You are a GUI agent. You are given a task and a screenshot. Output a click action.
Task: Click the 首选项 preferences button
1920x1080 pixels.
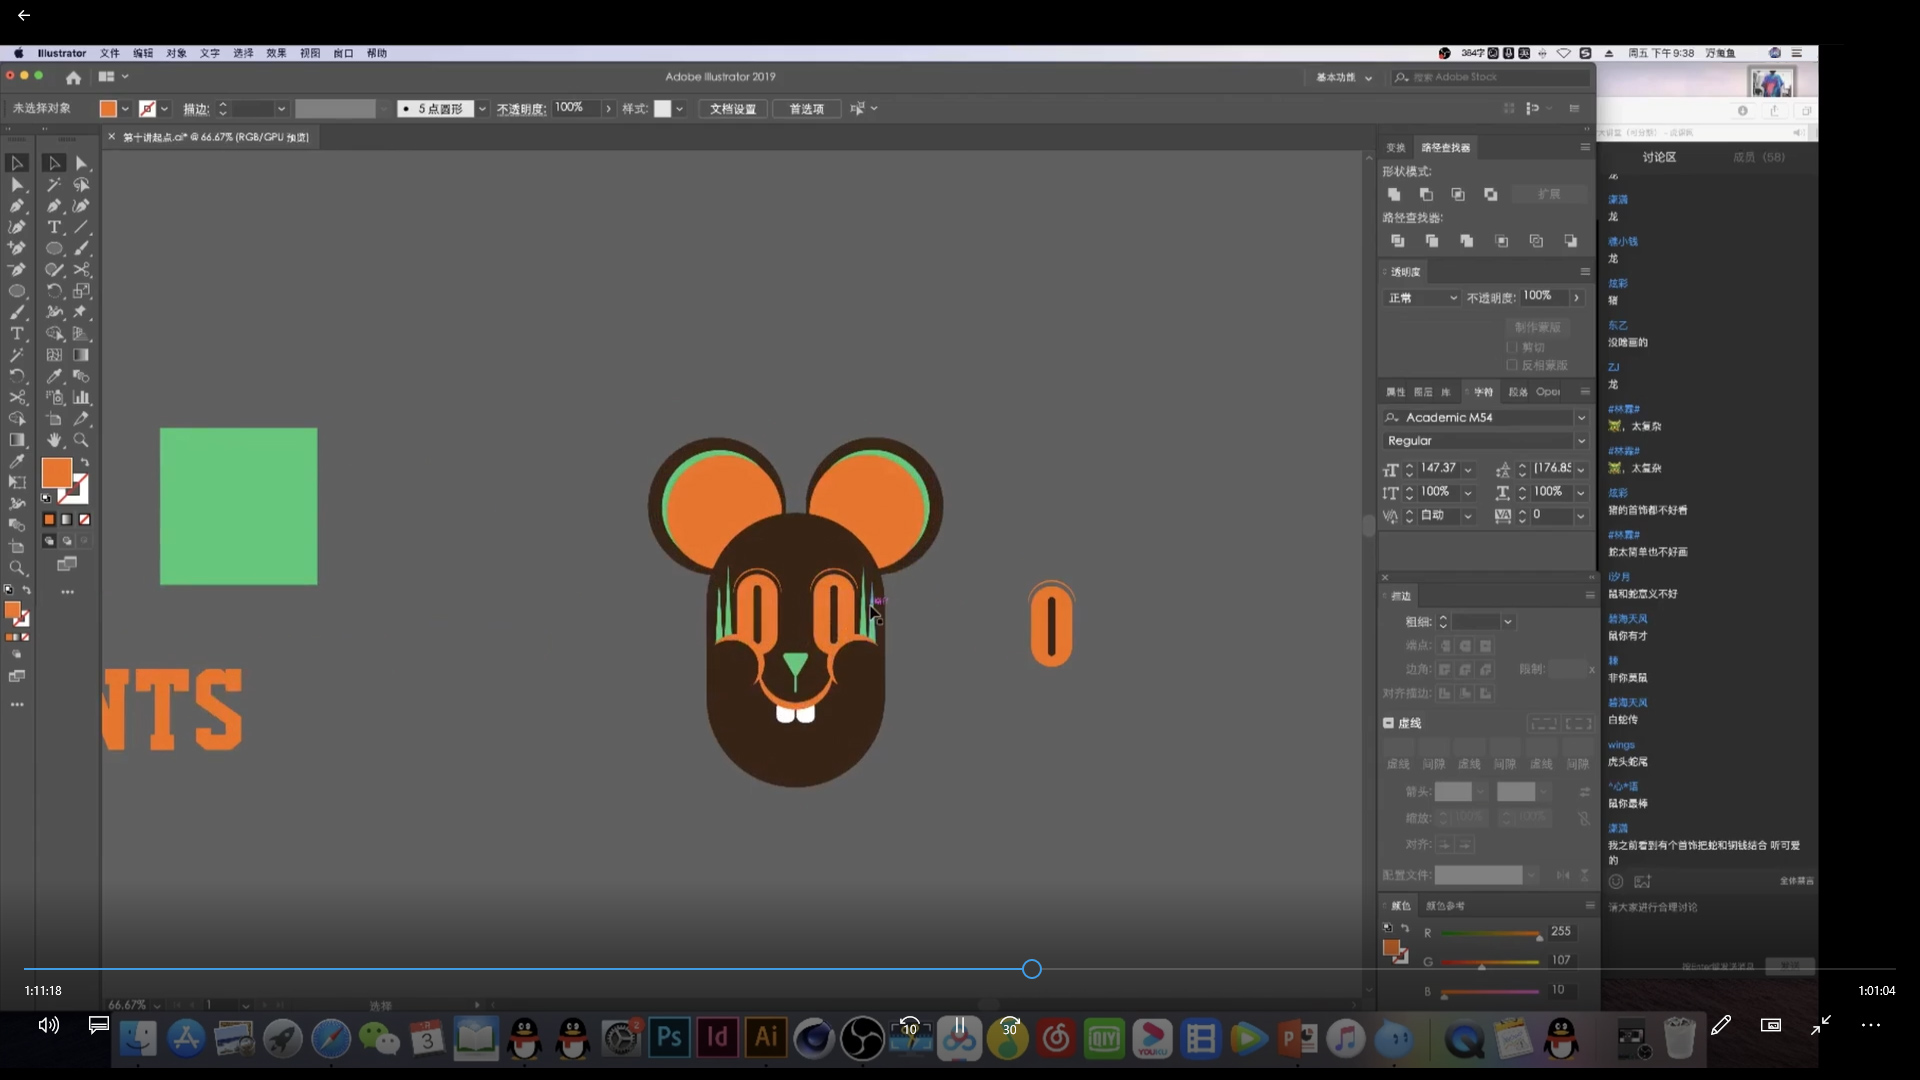click(806, 109)
